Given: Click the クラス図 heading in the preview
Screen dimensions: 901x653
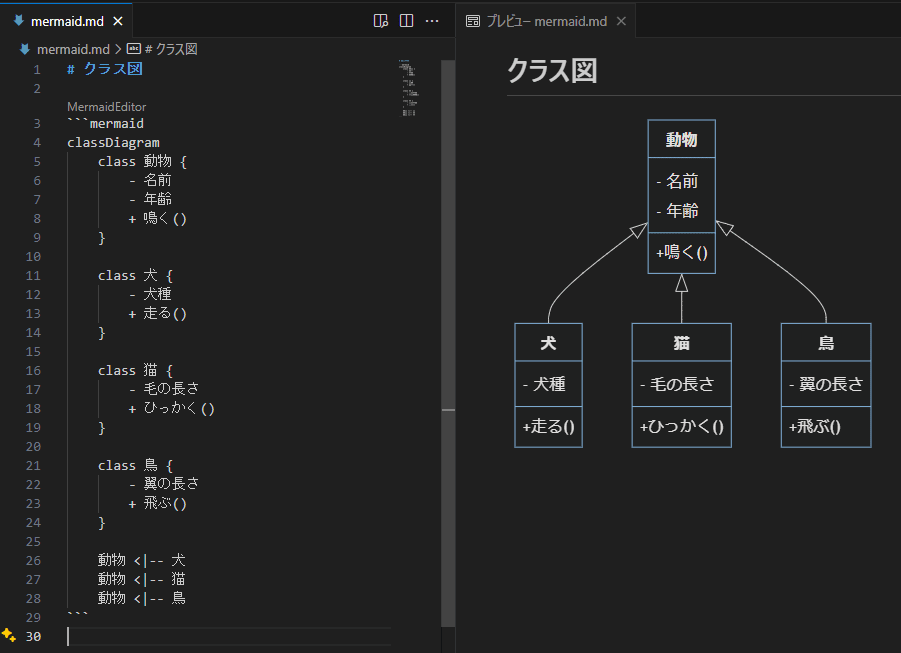Looking at the screenshot, I should (x=552, y=71).
